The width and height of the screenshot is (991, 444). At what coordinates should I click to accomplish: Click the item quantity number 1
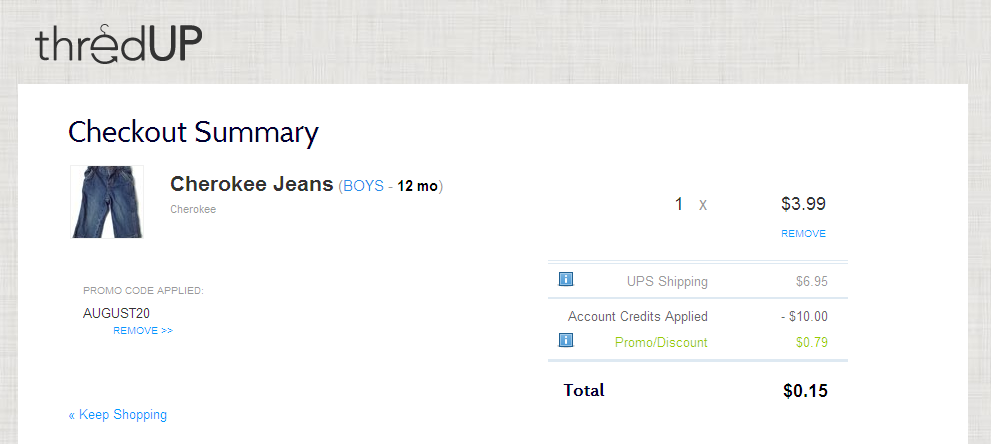click(679, 205)
